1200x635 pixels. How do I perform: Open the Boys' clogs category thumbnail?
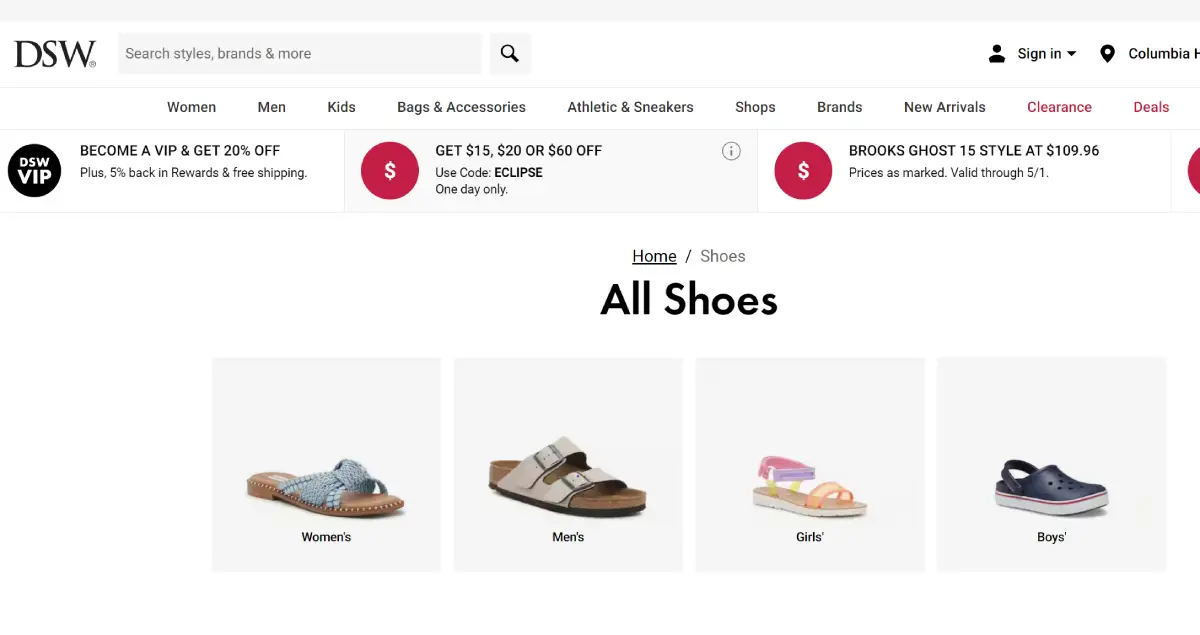pyautogui.click(x=1051, y=463)
